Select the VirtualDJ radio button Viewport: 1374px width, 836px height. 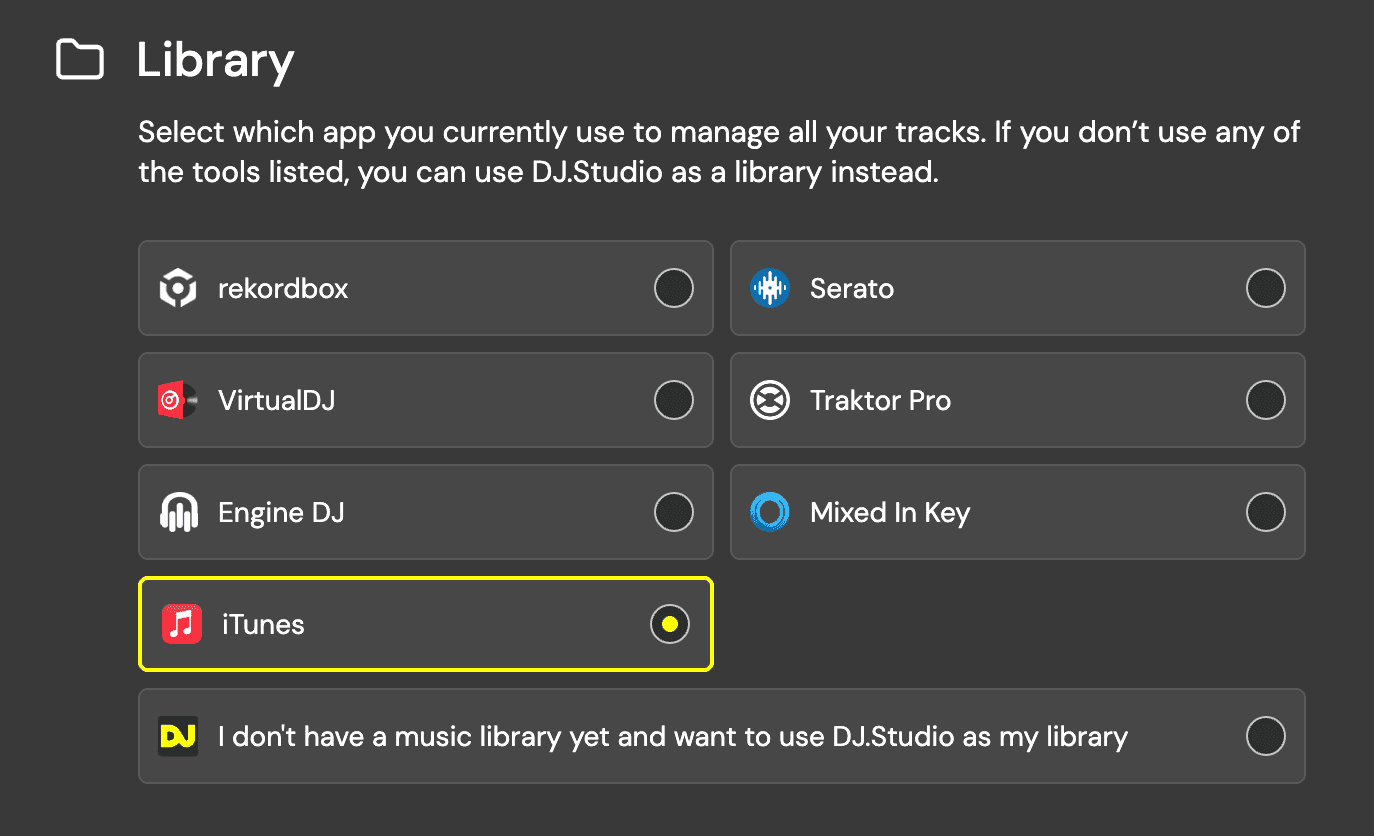click(674, 400)
